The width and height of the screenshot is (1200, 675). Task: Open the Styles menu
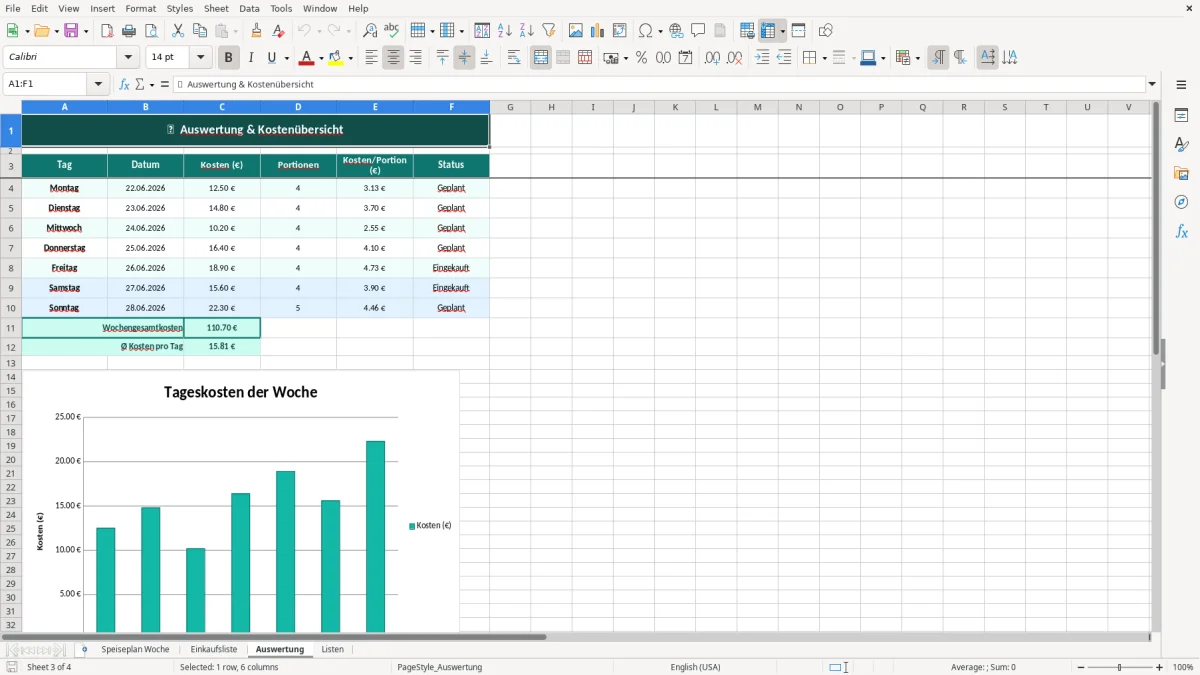pyautogui.click(x=180, y=8)
